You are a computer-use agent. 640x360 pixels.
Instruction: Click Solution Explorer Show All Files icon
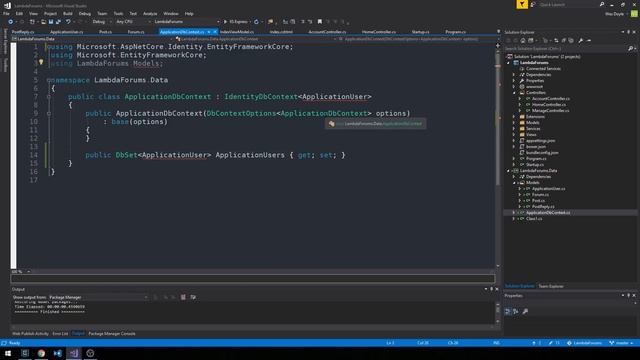click(571, 40)
